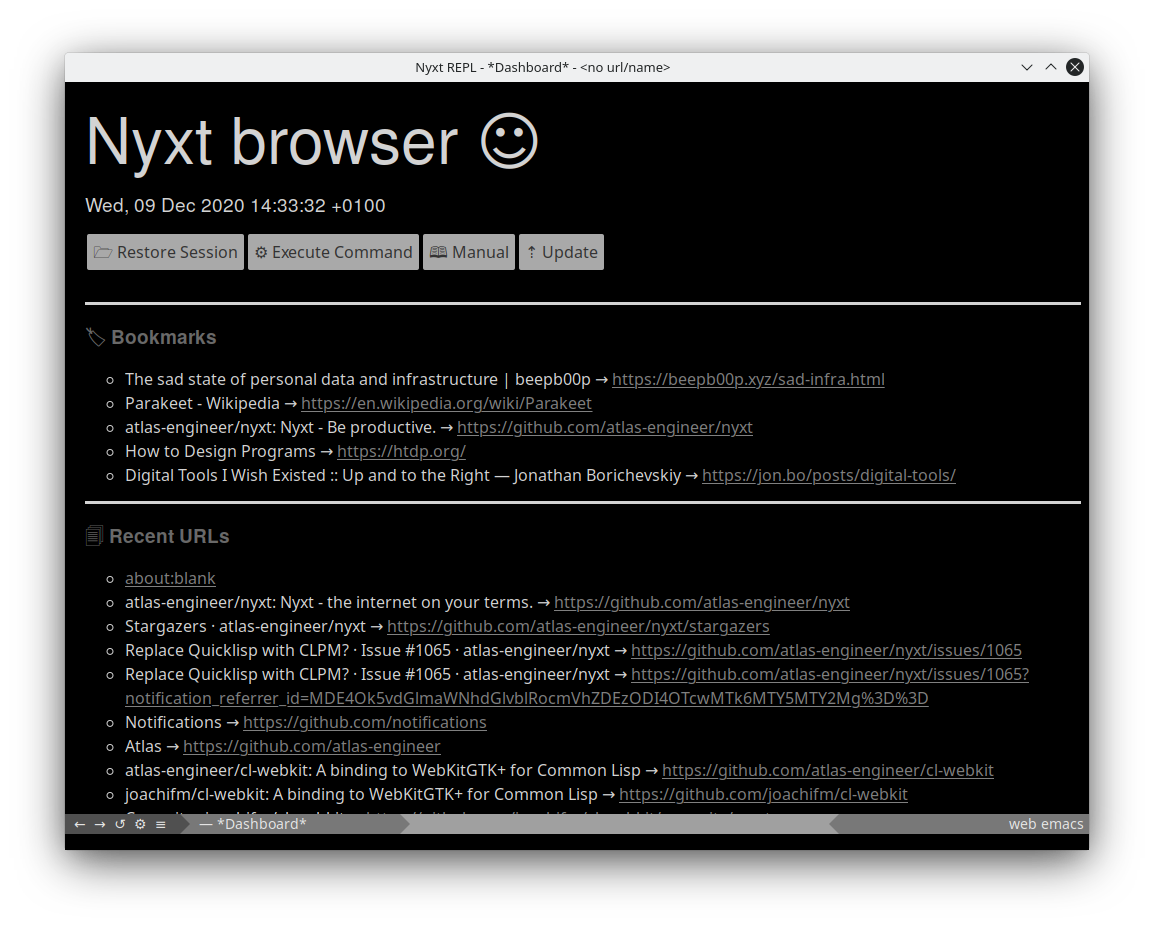Click the text "Stargazers · atlas-engineer/nyxt"
This screenshot has width=1154, height=927.
tap(245, 626)
